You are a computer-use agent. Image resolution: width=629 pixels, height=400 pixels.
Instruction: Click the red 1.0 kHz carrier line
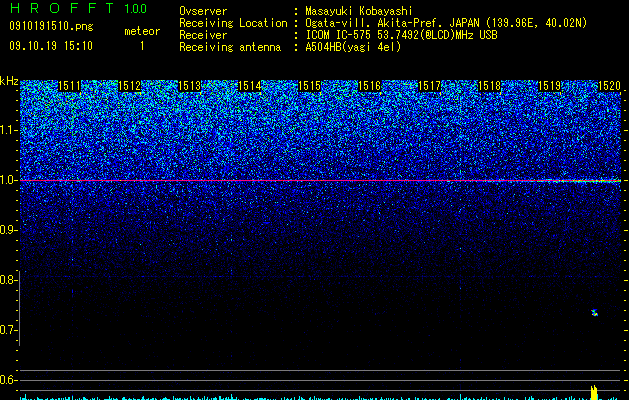(x=320, y=181)
